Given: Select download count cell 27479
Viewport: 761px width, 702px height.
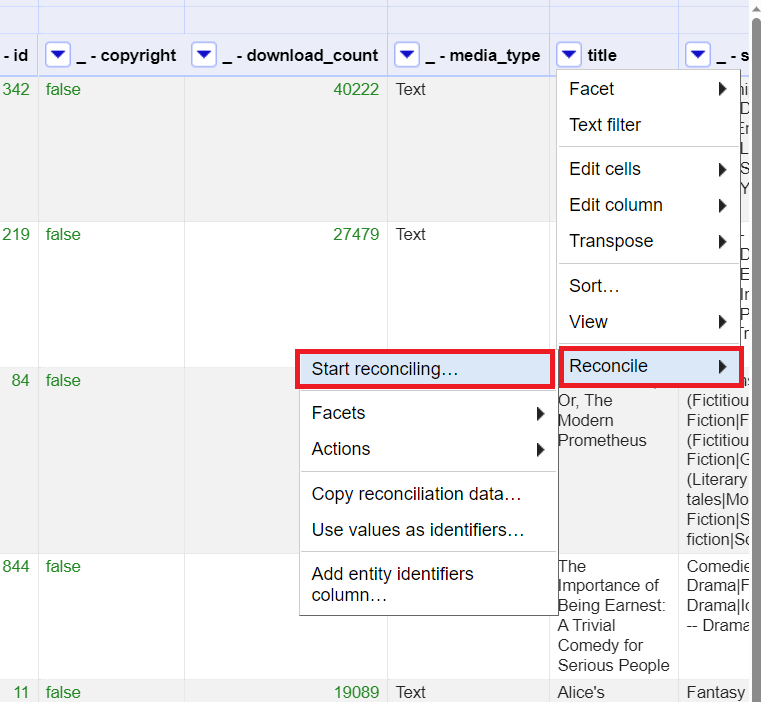Looking at the screenshot, I should pyautogui.click(x=356, y=234).
